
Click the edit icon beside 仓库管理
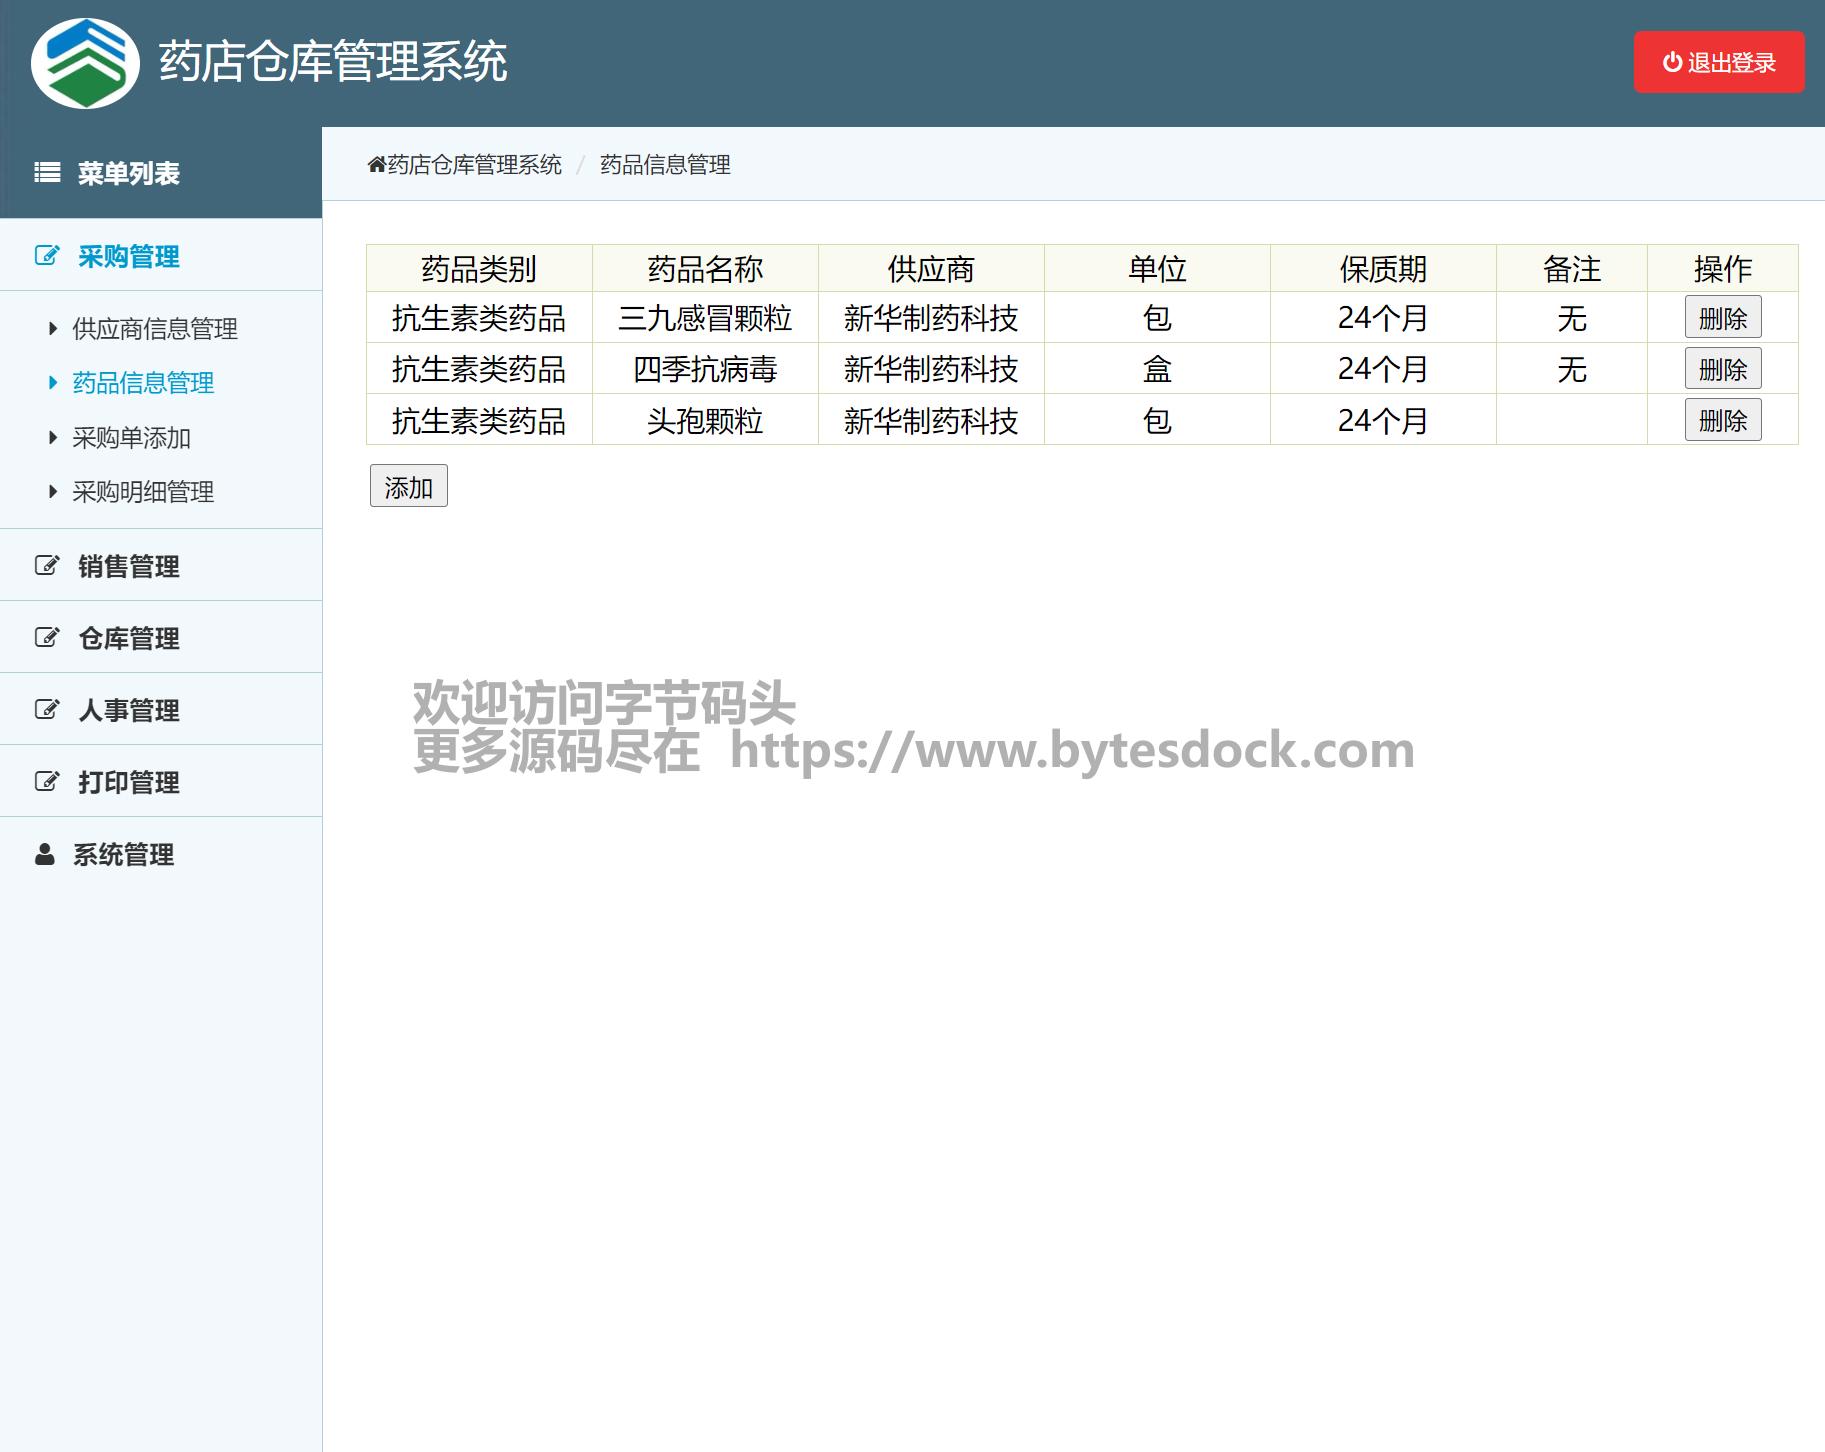tap(47, 638)
